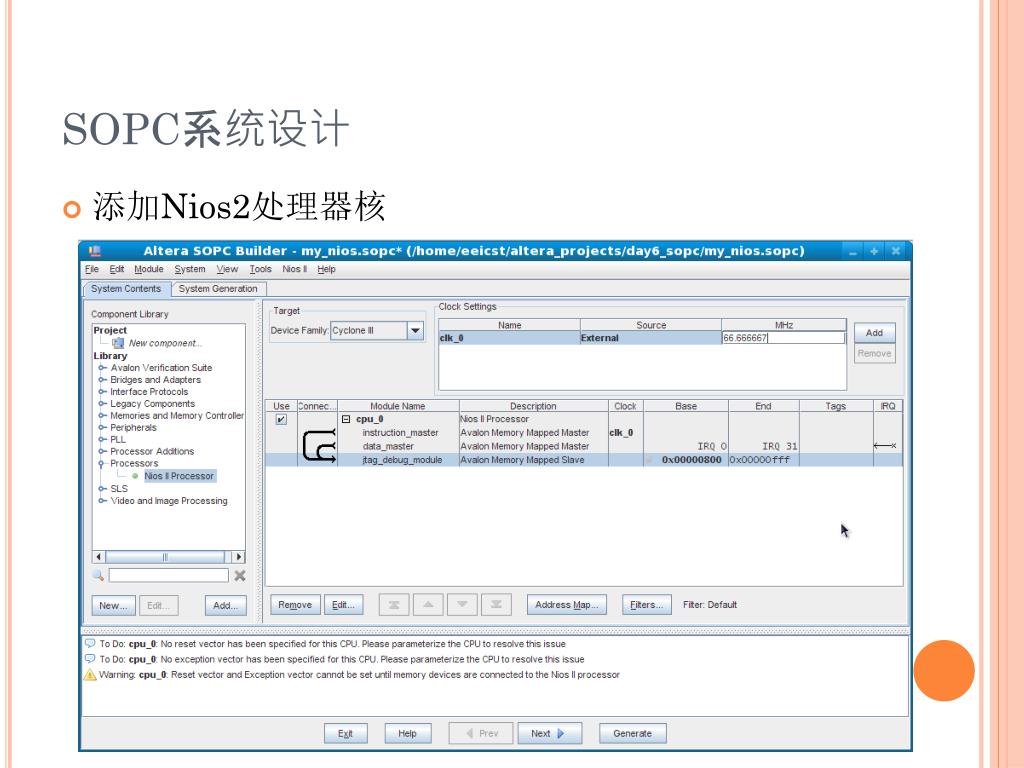Expand Memories and Memory Controllers node
1024x768 pixels.
(x=102, y=415)
